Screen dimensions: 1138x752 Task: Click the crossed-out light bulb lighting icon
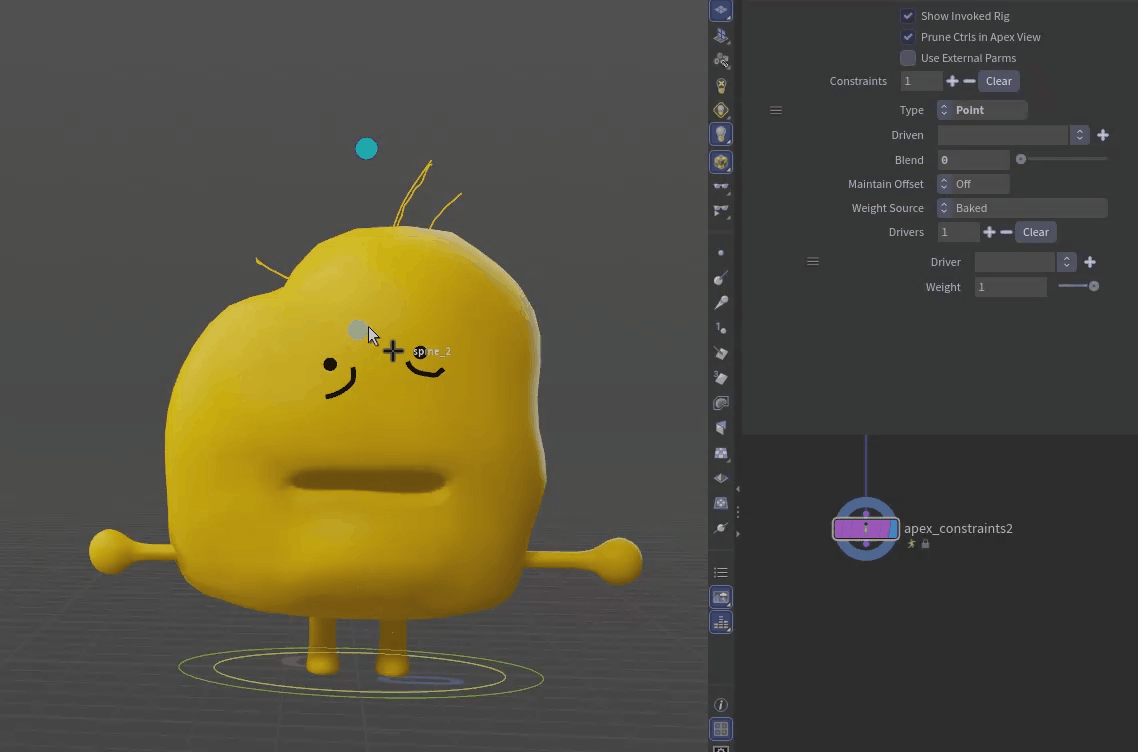point(721,86)
